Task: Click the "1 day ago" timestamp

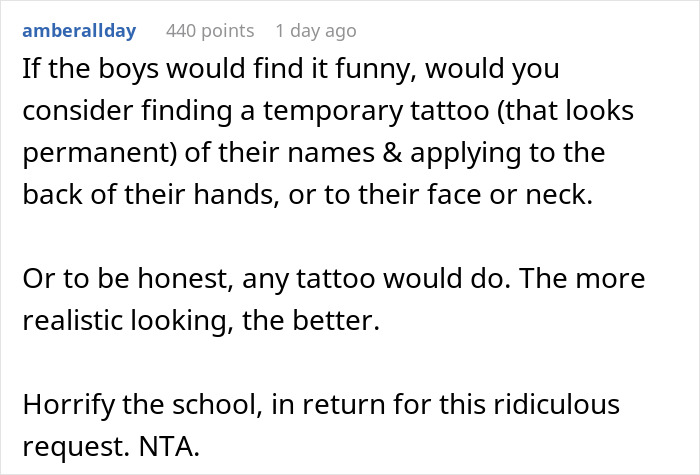Action: click(x=315, y=31)
